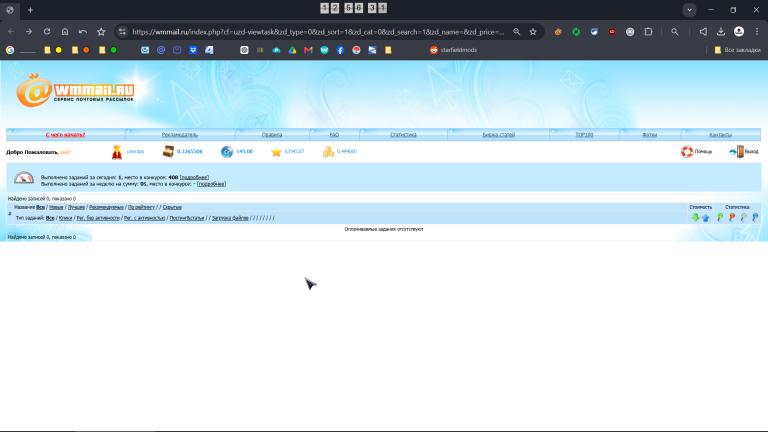Sort tasks 'По рейтингу'

141,207
